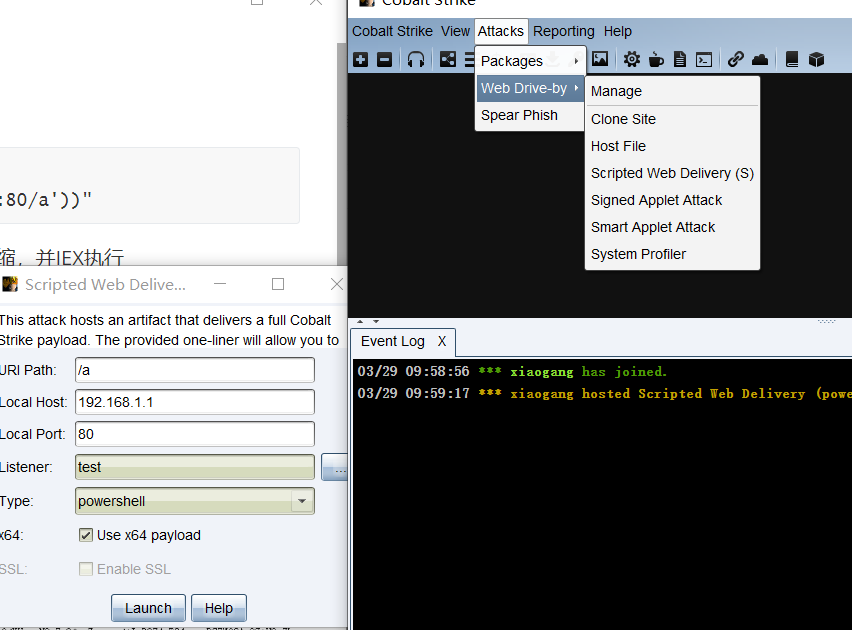Image resolution: width=852 pixels, height=630 pixels.
Task: Maximize the Scripted Web Delivery dialog
Action: [278, 284]
